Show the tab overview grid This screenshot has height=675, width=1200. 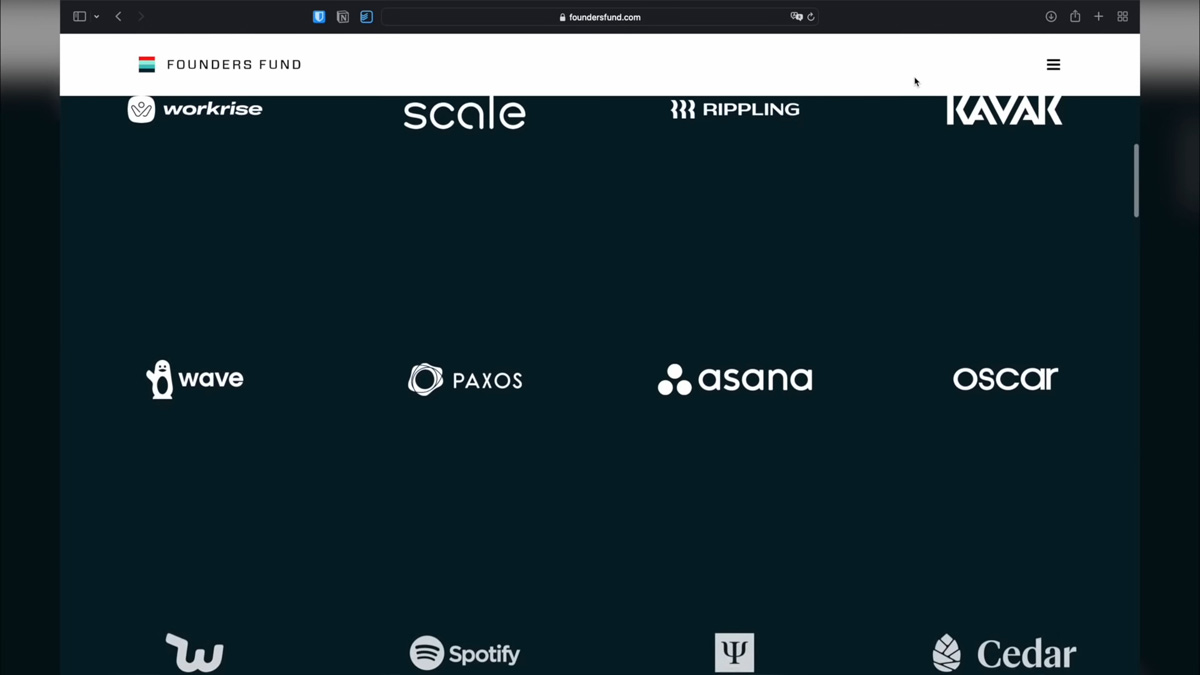click(x=1123, y=17)
